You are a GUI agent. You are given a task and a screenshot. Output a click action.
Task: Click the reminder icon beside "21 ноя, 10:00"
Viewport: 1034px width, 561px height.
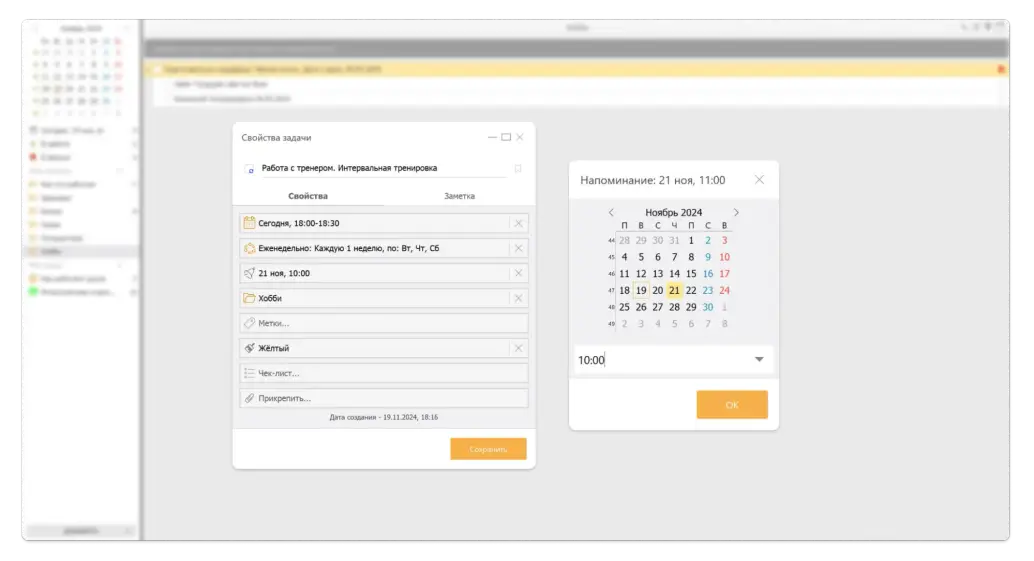249,273
